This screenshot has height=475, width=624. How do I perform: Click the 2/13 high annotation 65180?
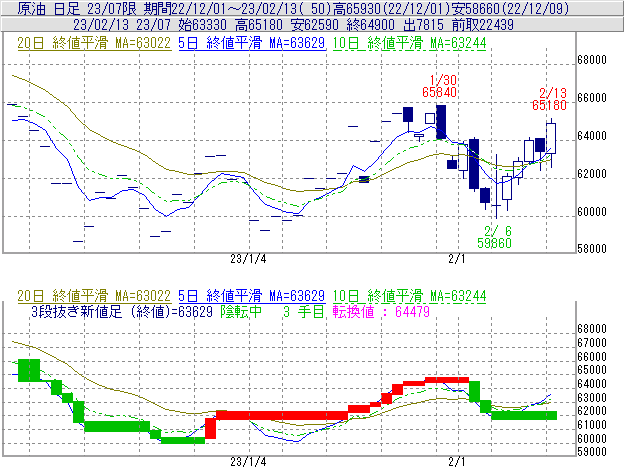pyautogui.click(x=552, y=103)
